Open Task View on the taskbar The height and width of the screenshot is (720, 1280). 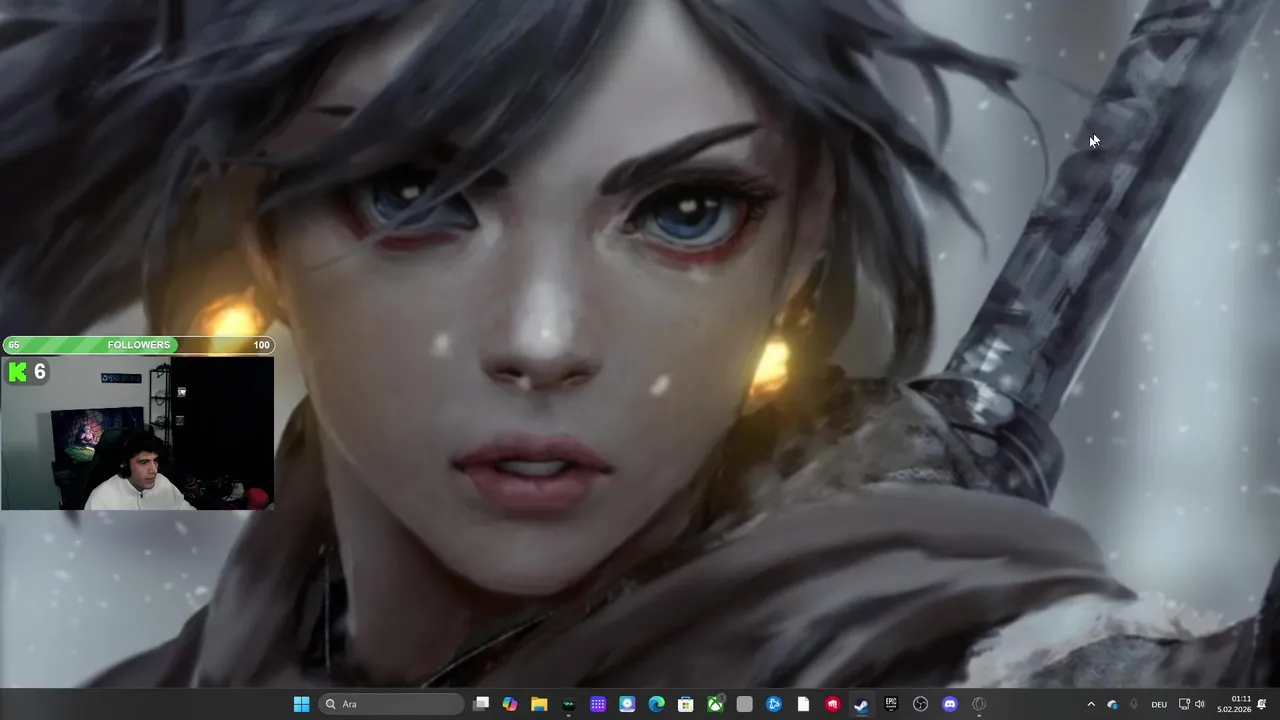pos(481,704)
